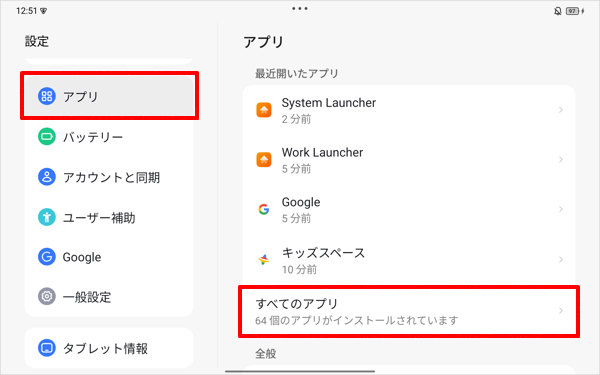Click the 最近開いたアプリ section header
This screenshot has height=375, width=600.
click(297, 73)
